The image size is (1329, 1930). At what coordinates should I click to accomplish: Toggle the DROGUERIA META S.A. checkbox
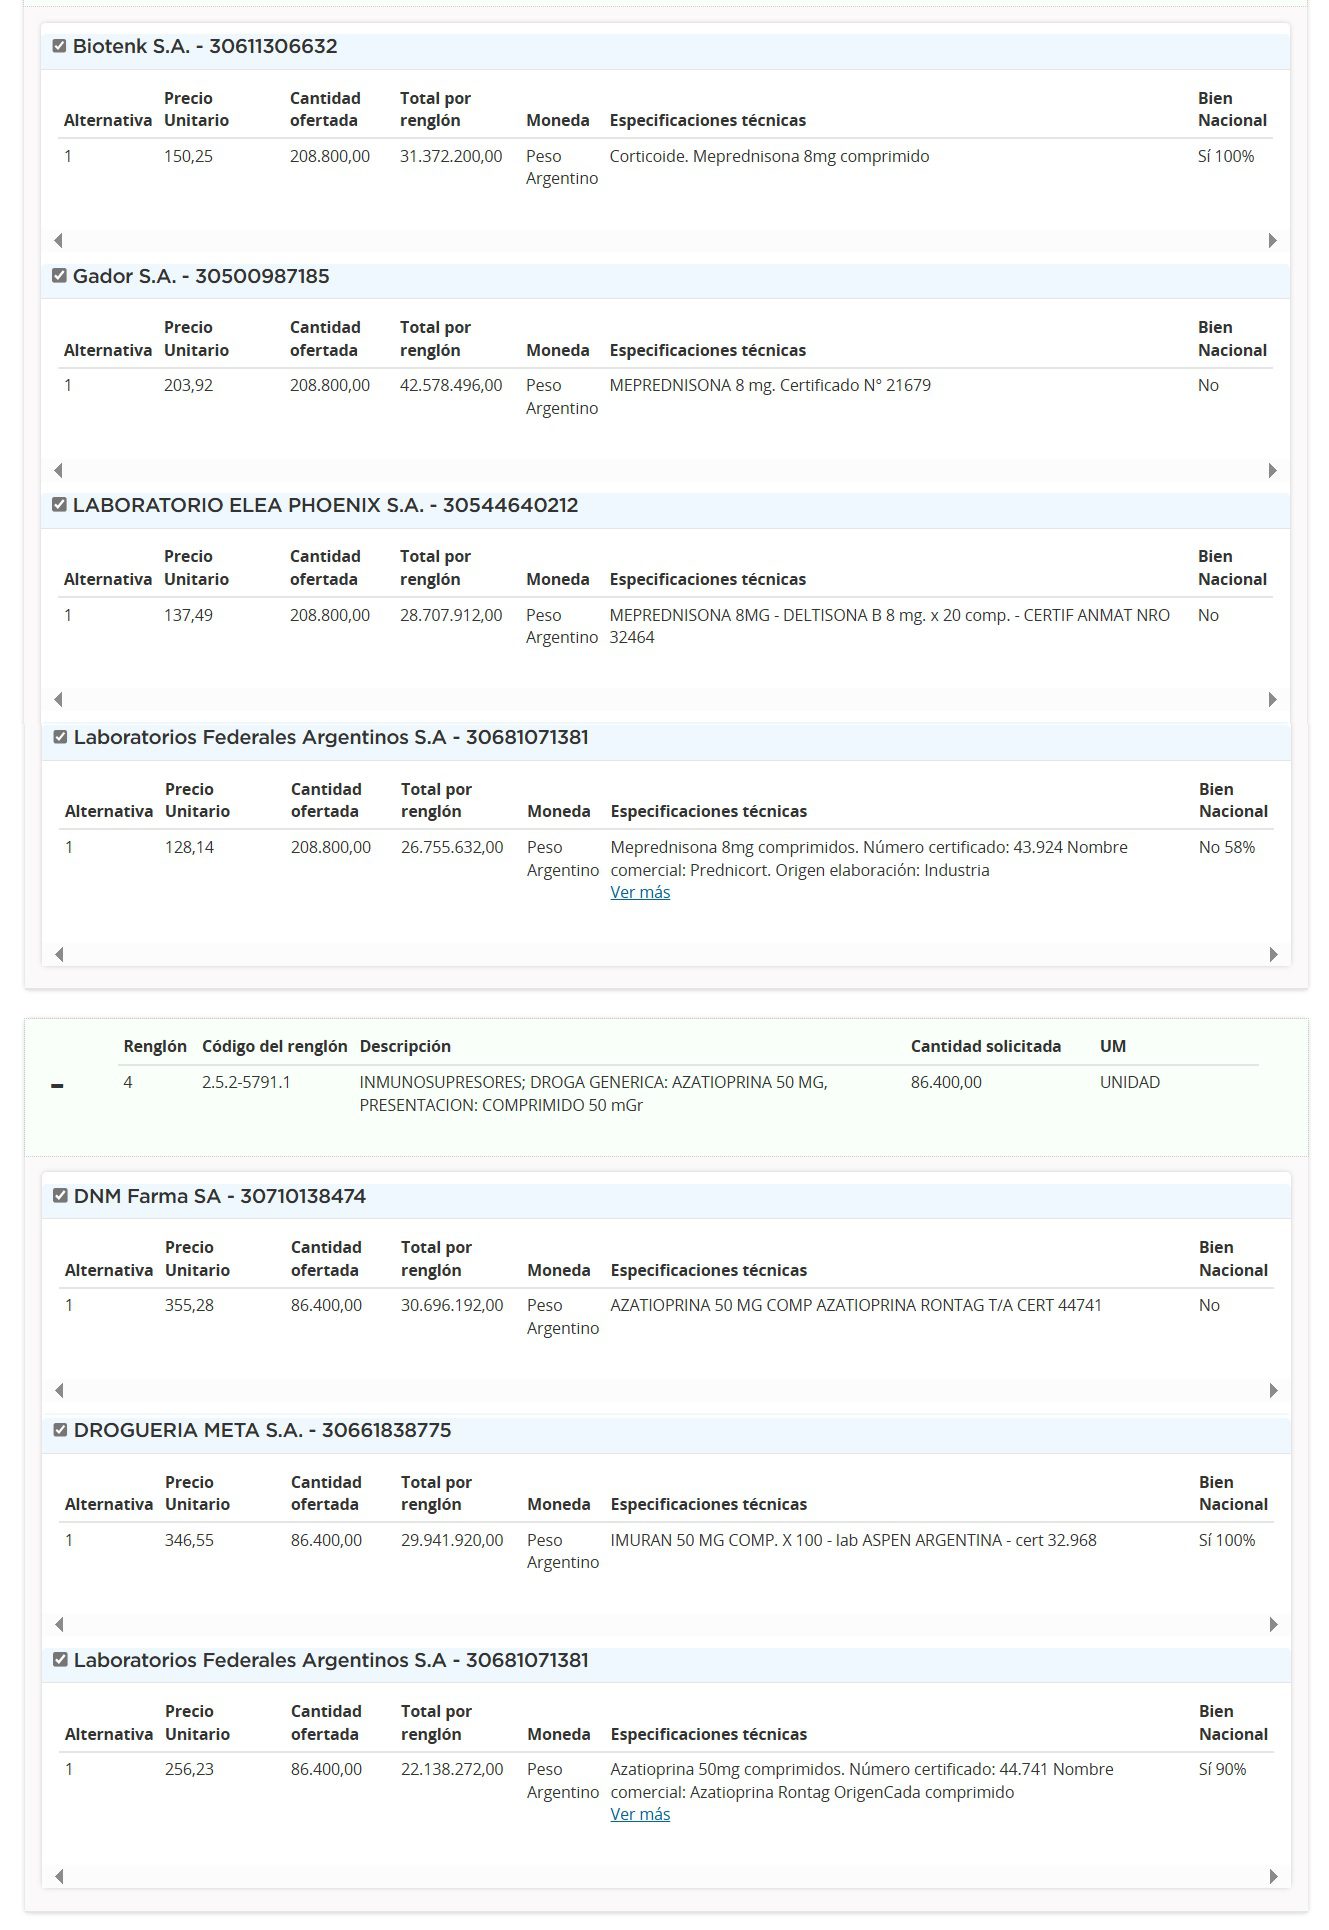[61, 1430]
